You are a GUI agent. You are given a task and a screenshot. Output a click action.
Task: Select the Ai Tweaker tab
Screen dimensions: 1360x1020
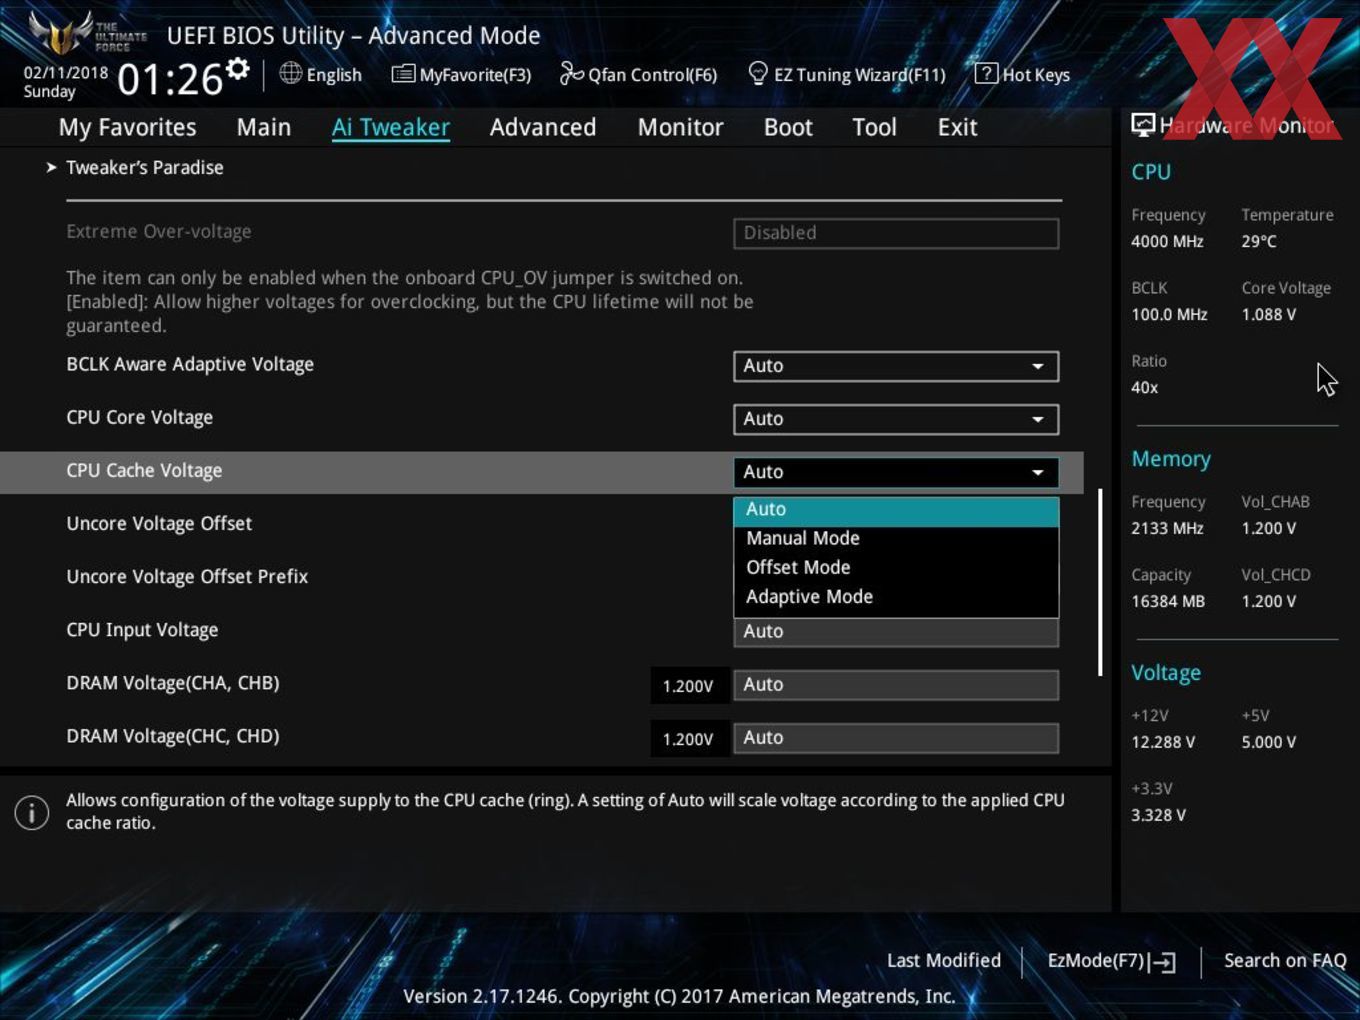391,127
